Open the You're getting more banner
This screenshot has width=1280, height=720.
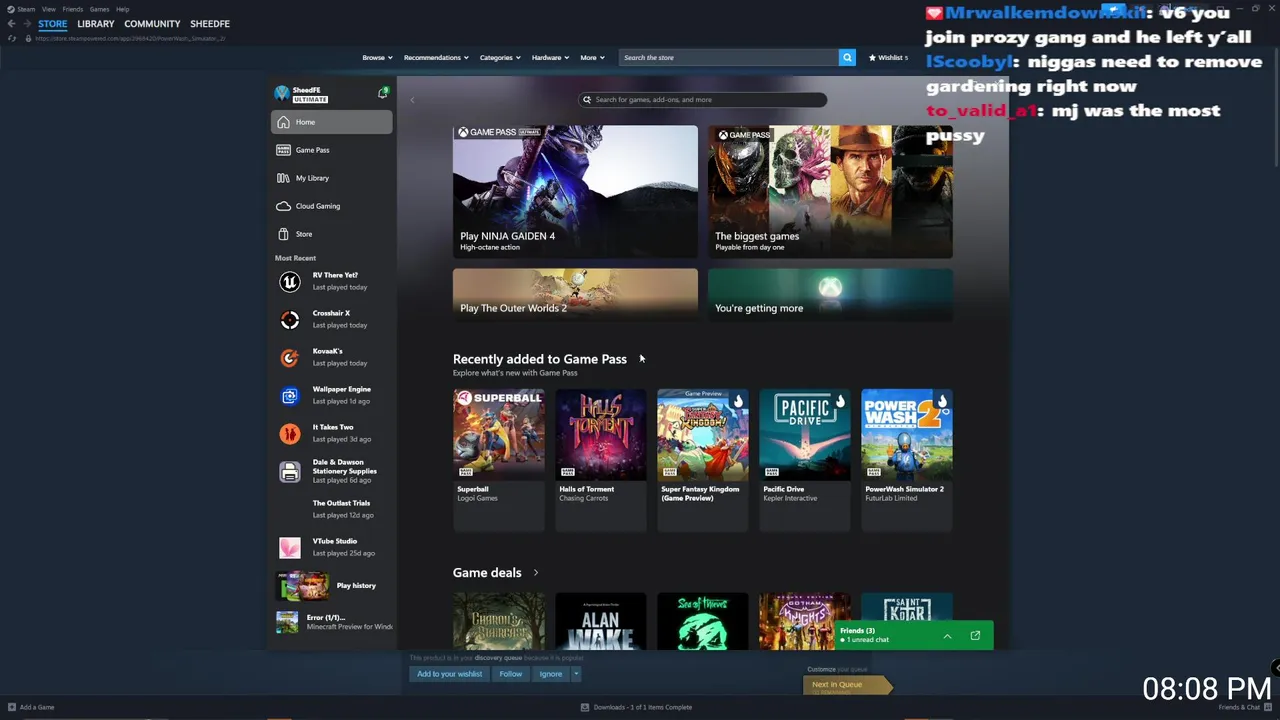(830, 294)
